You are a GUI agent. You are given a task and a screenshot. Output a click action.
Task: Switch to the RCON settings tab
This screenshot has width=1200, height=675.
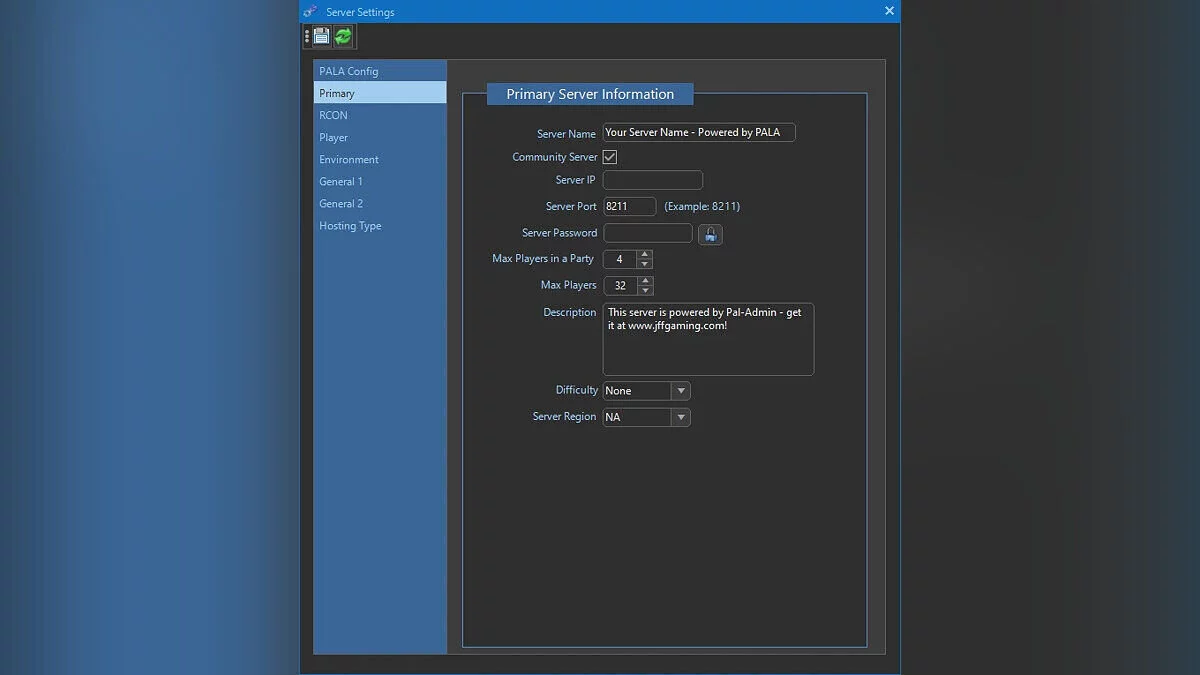pos(334,115)
